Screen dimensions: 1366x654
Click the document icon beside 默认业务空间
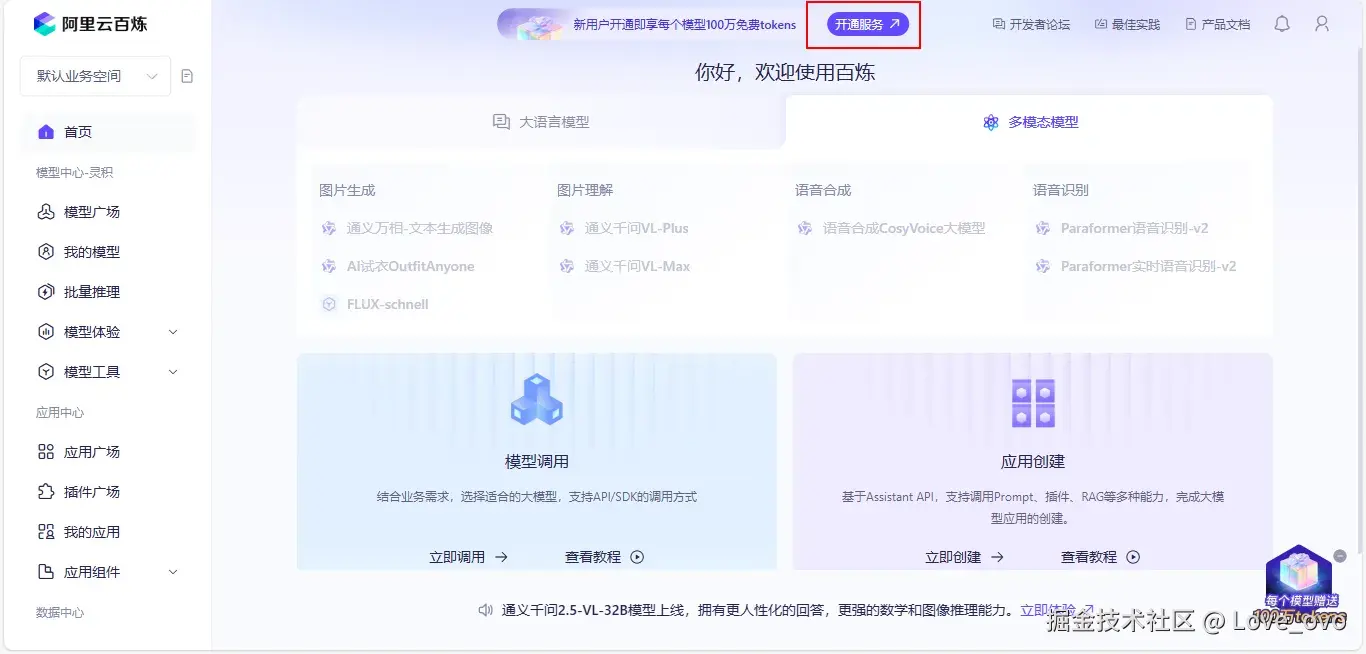[187, 76]
